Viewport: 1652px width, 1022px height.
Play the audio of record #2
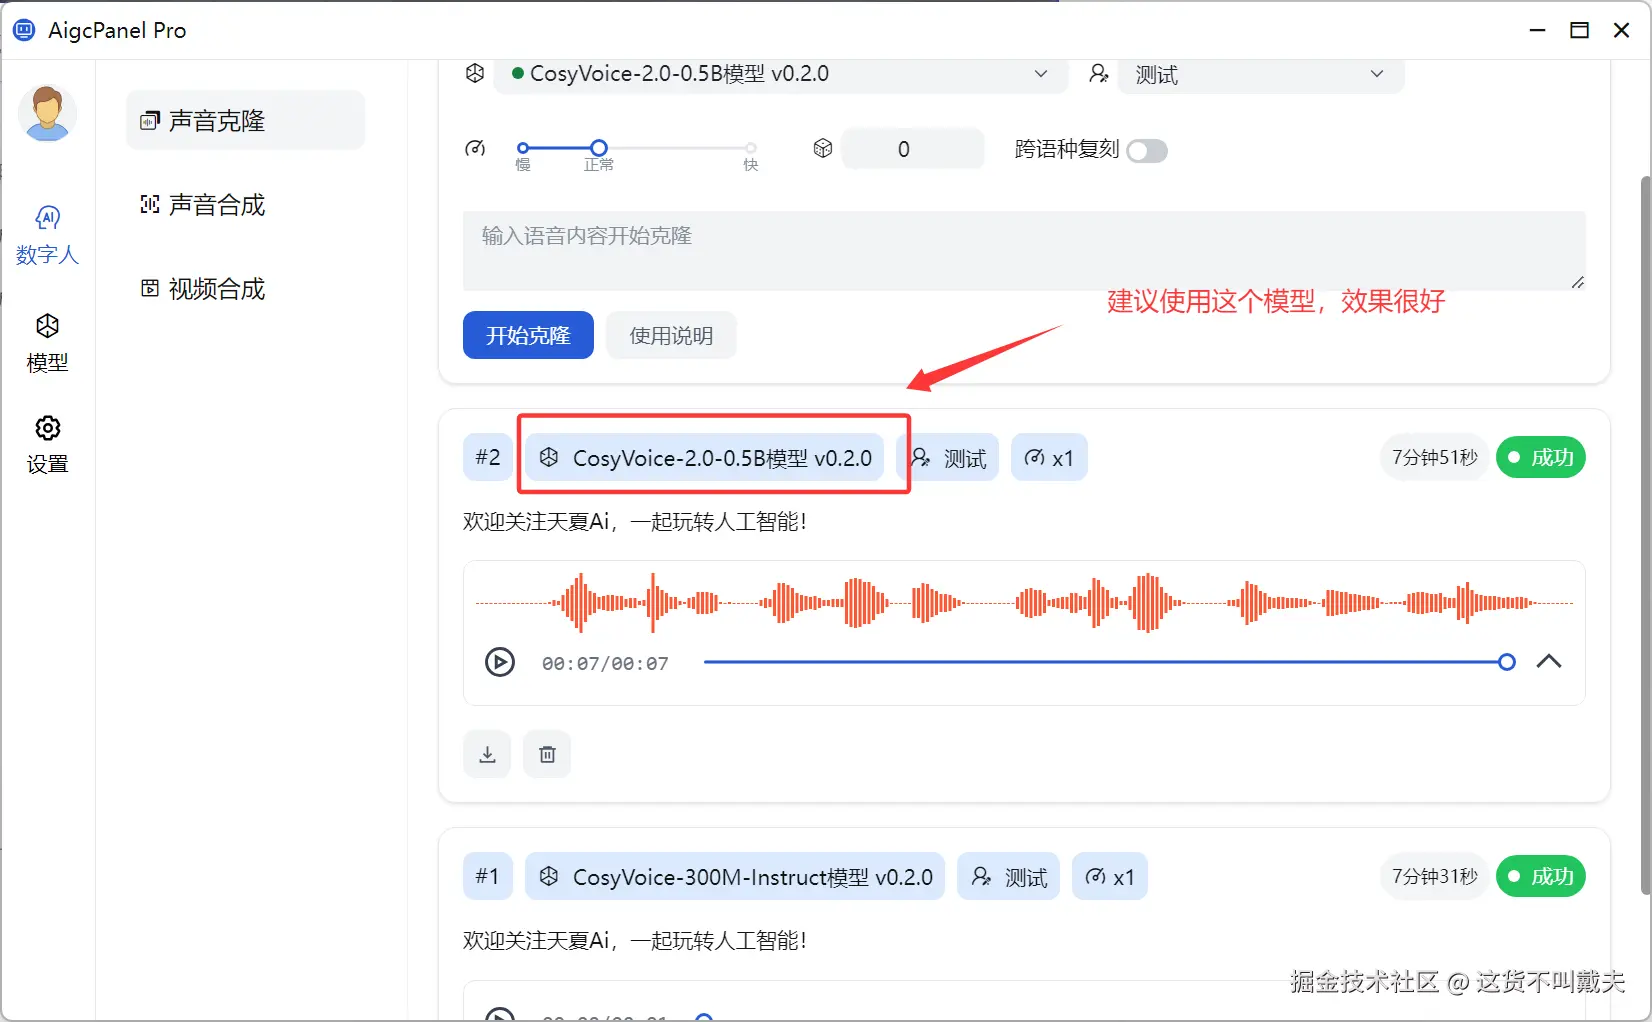500,662
